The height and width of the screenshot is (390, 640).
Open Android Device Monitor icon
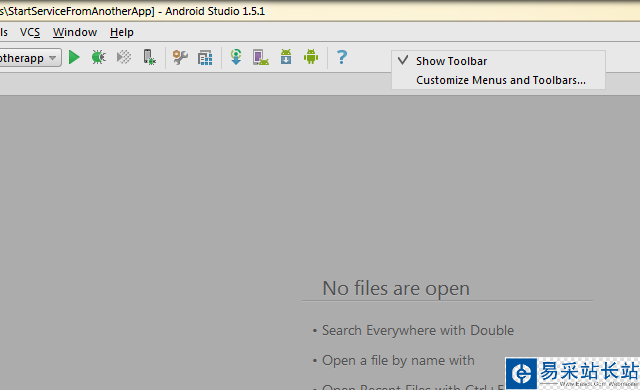click(311, 57)
